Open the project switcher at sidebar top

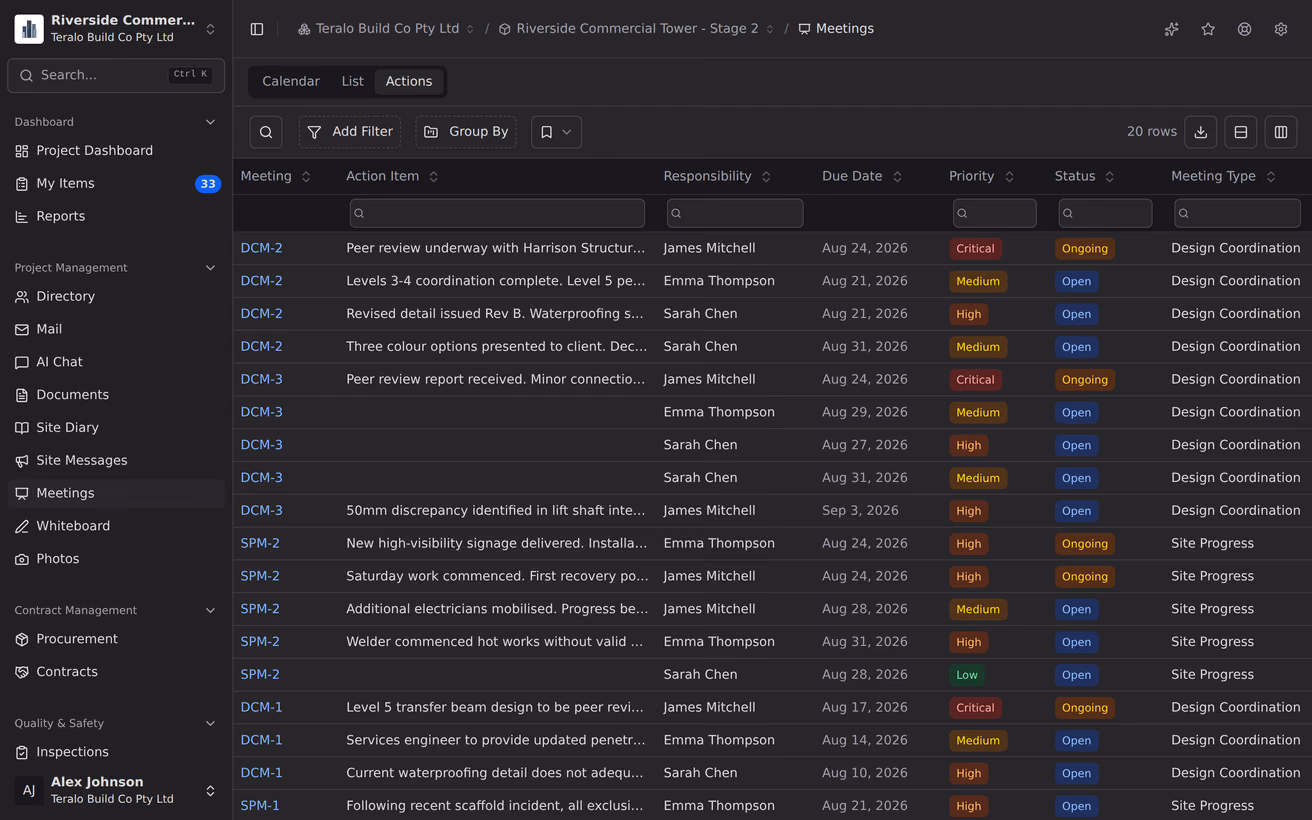click(x=116, y=29)
